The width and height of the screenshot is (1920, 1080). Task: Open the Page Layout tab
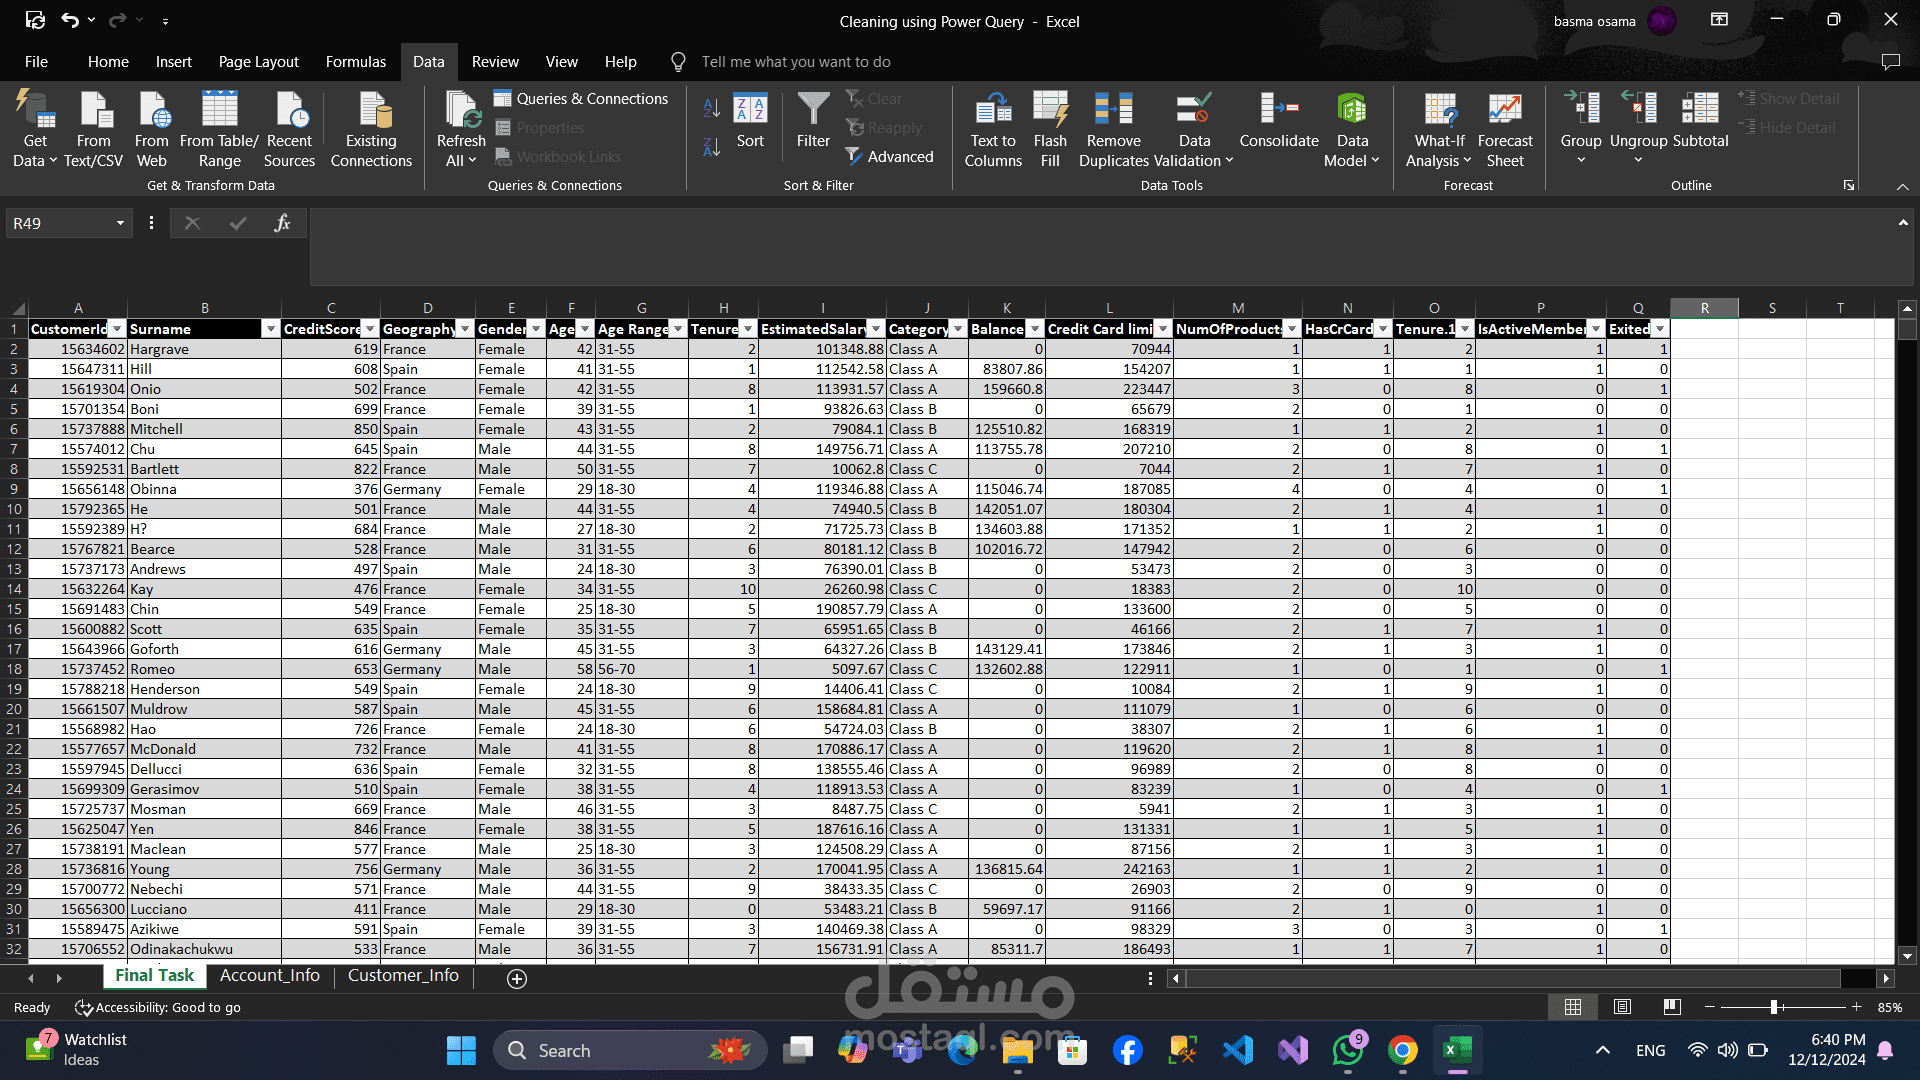point(258,62)
